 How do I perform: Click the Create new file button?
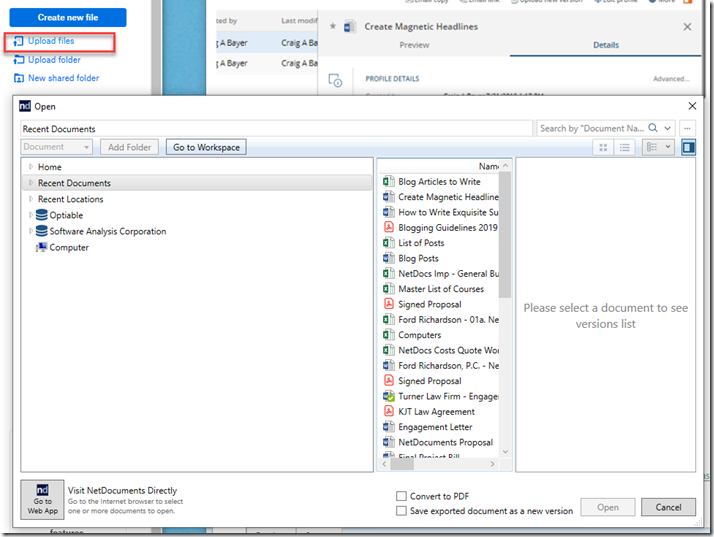pos(68,17)
